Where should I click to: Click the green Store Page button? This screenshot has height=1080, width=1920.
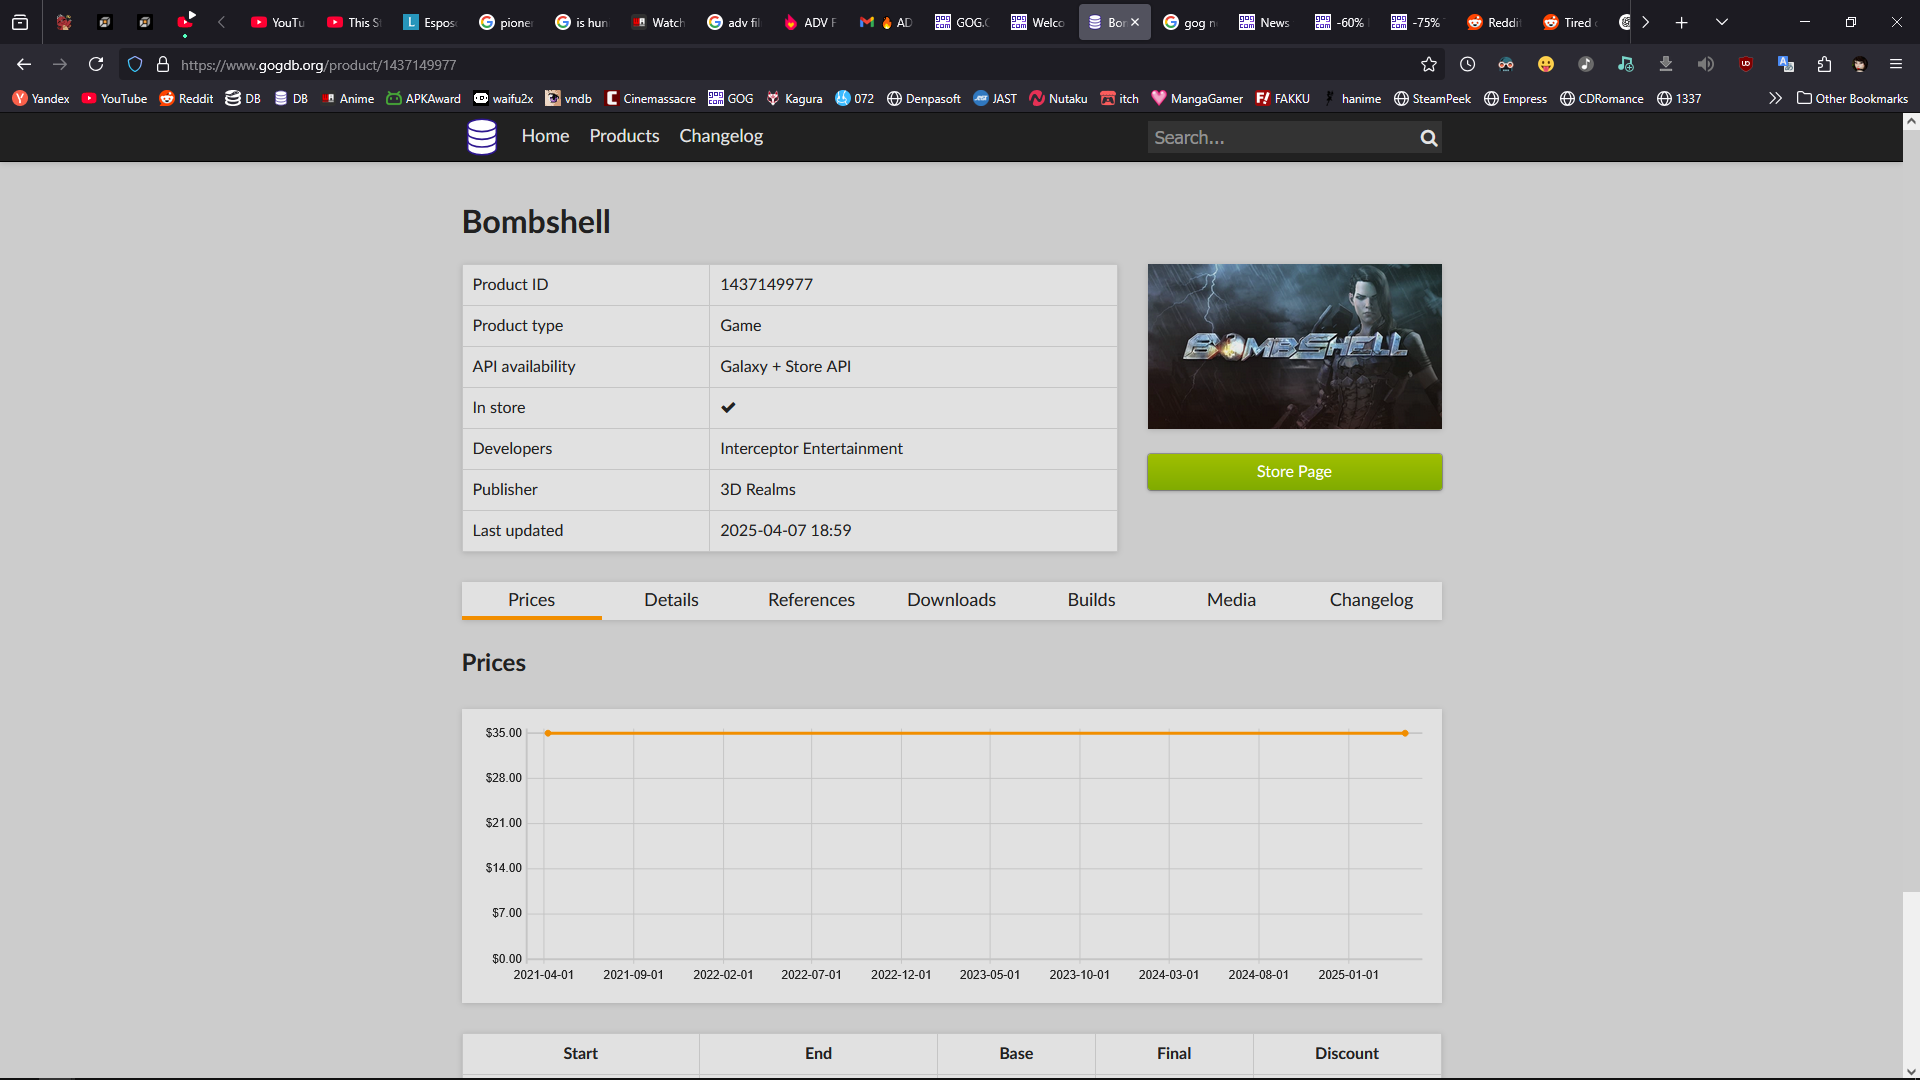[x=1294, y=472]
